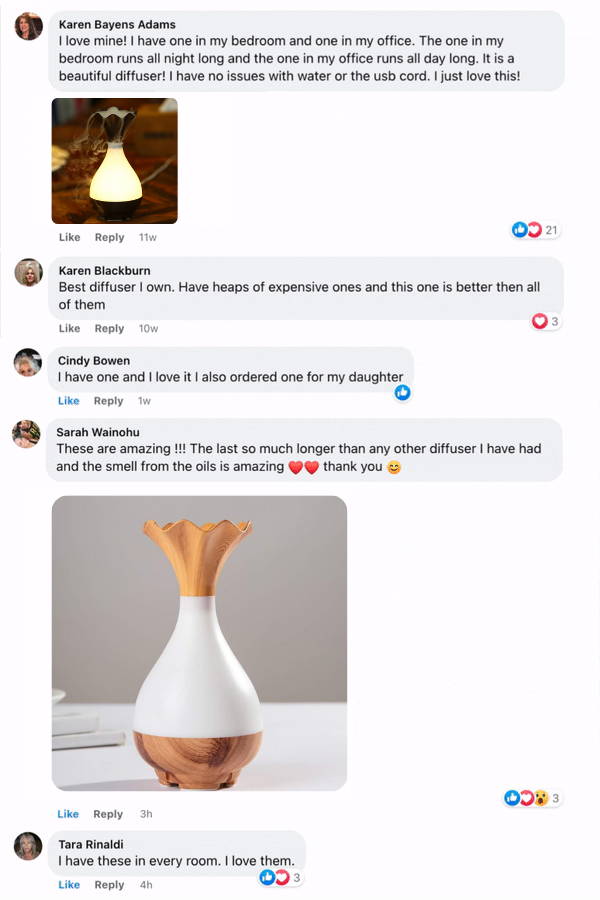Open Karen Bayens Adams' profile picture
Image resolution: width=600 pixels, height=900 pixels.
point(29,26)
